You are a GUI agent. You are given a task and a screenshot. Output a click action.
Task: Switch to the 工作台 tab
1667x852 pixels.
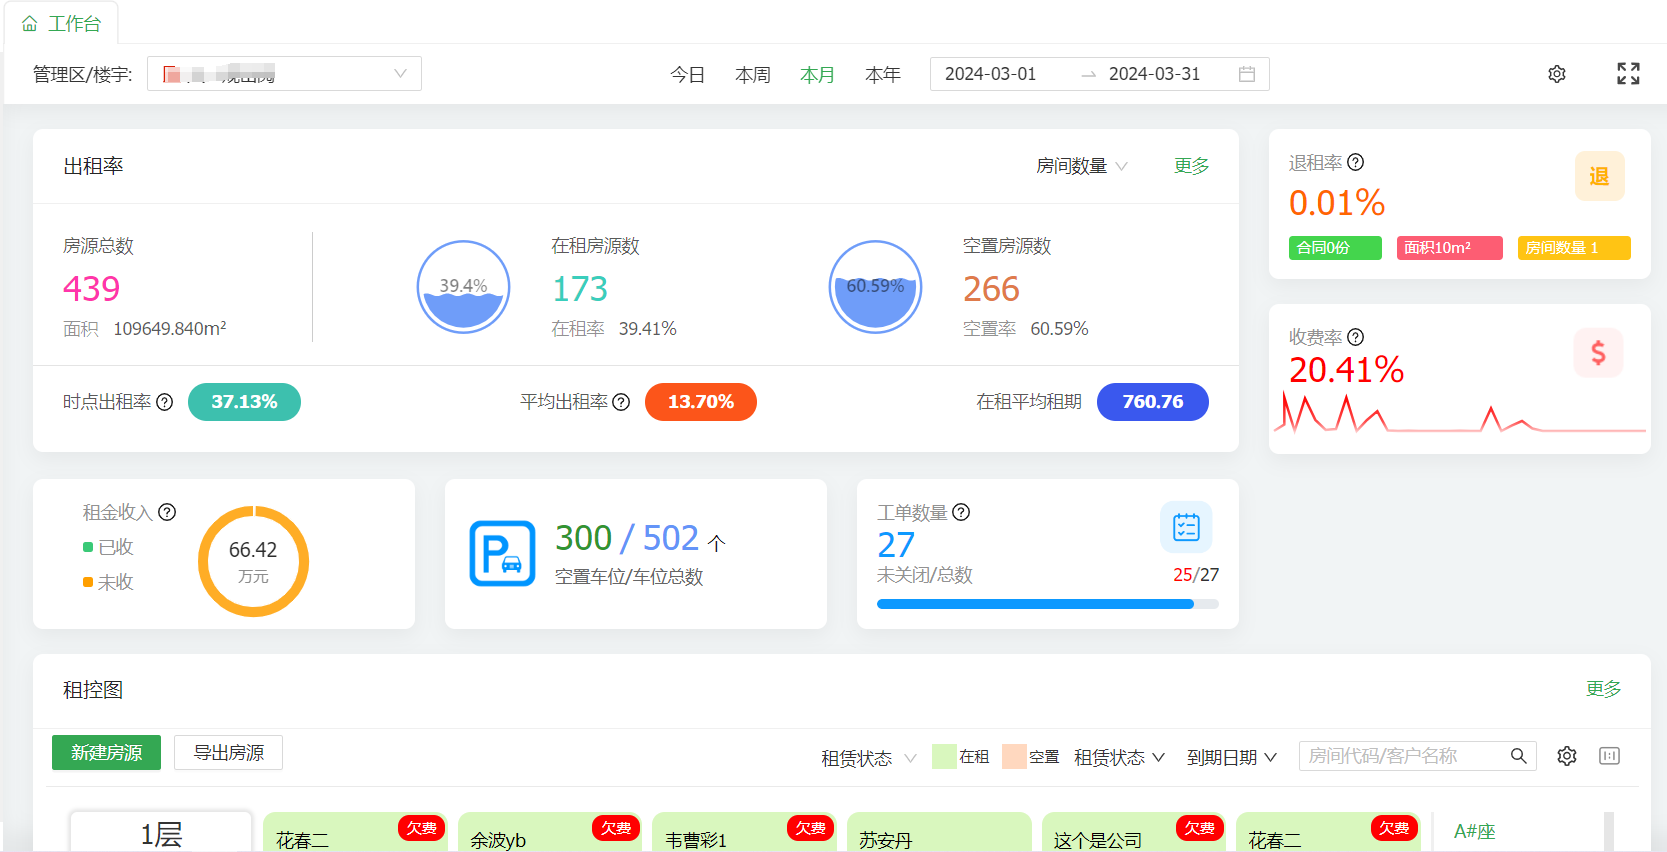pyautogui.click(x=62, y=24)
